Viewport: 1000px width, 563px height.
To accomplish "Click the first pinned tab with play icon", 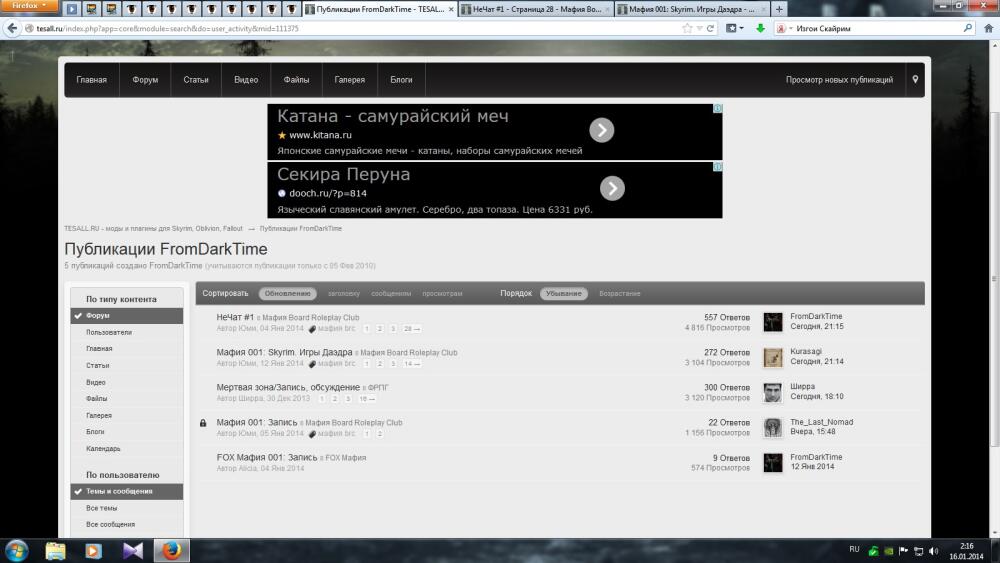I will (x=71, y=9).
